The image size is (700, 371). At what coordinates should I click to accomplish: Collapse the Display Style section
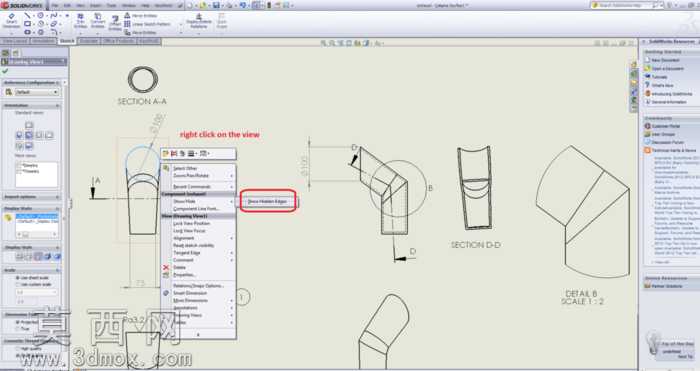58,248
